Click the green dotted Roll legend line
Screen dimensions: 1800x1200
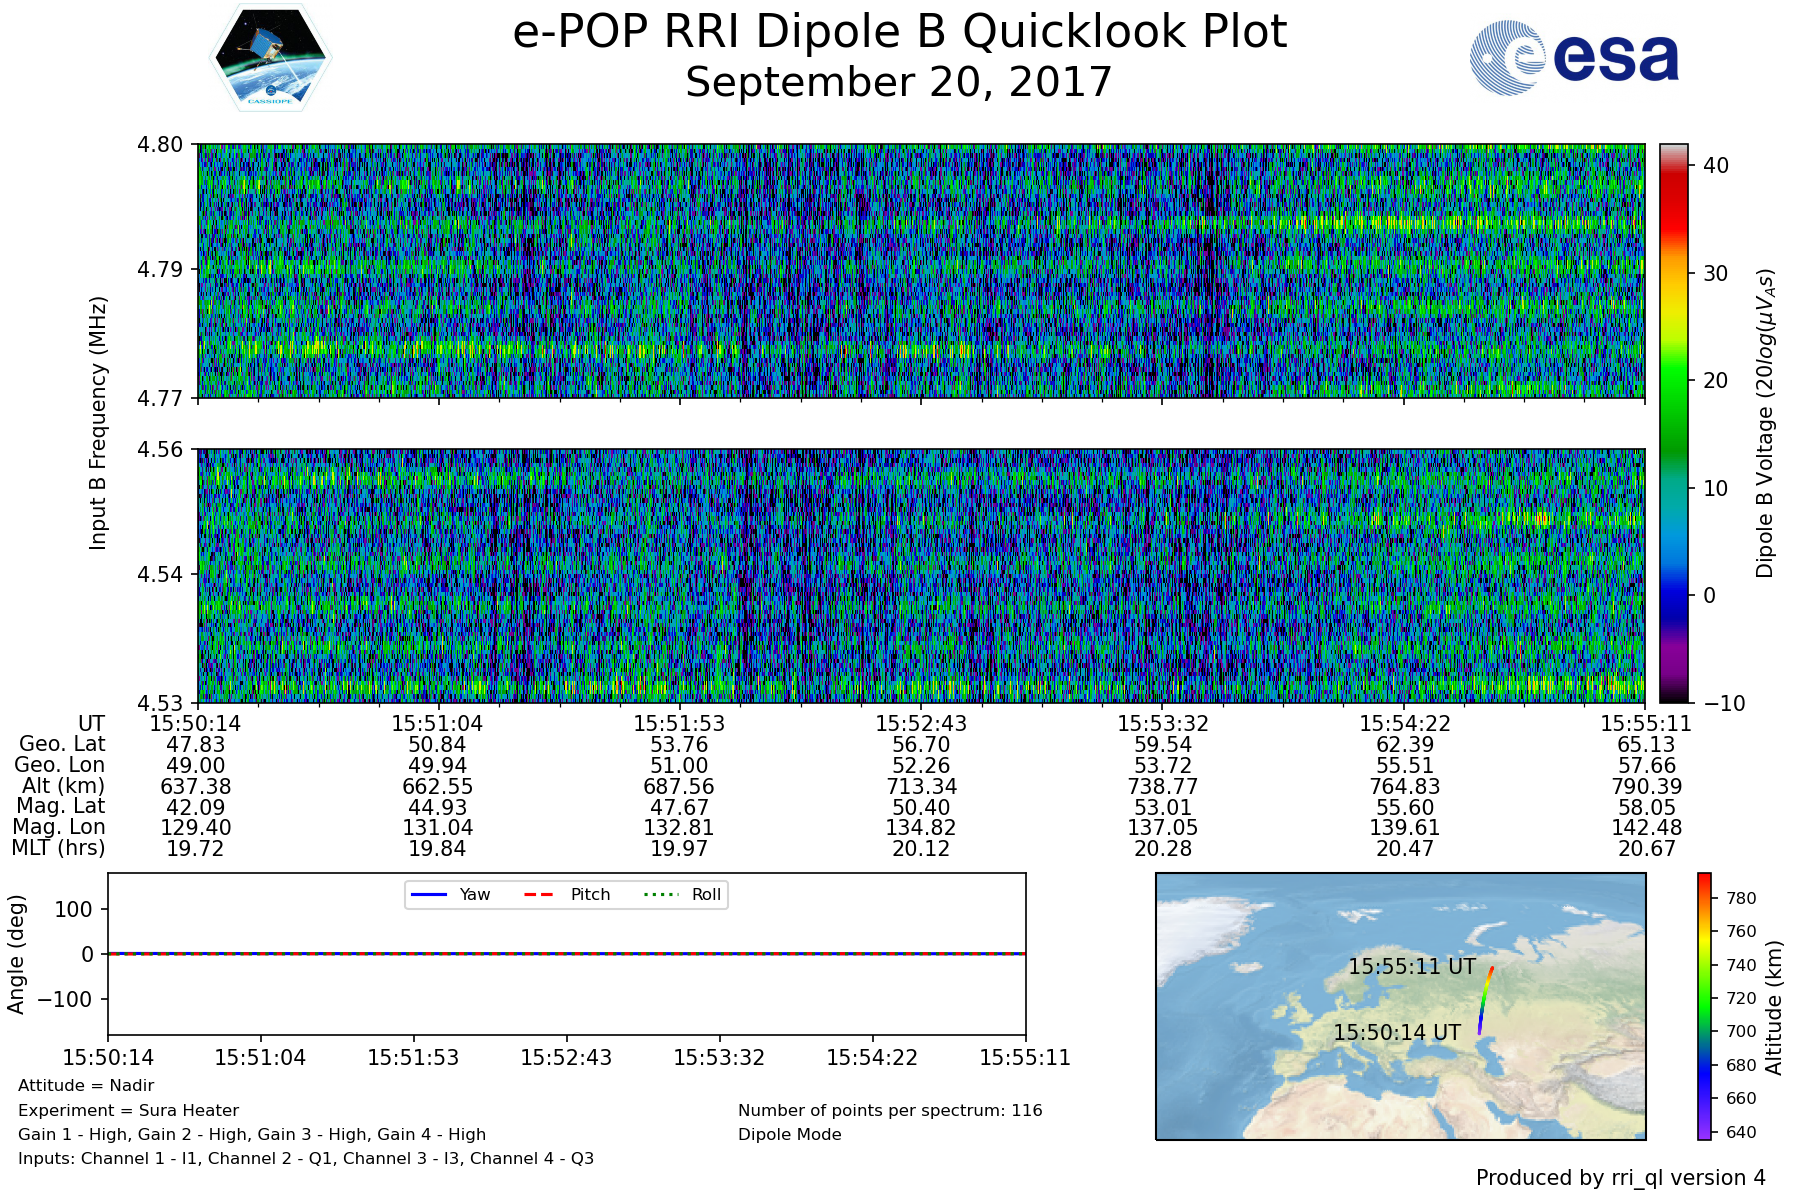660,894
